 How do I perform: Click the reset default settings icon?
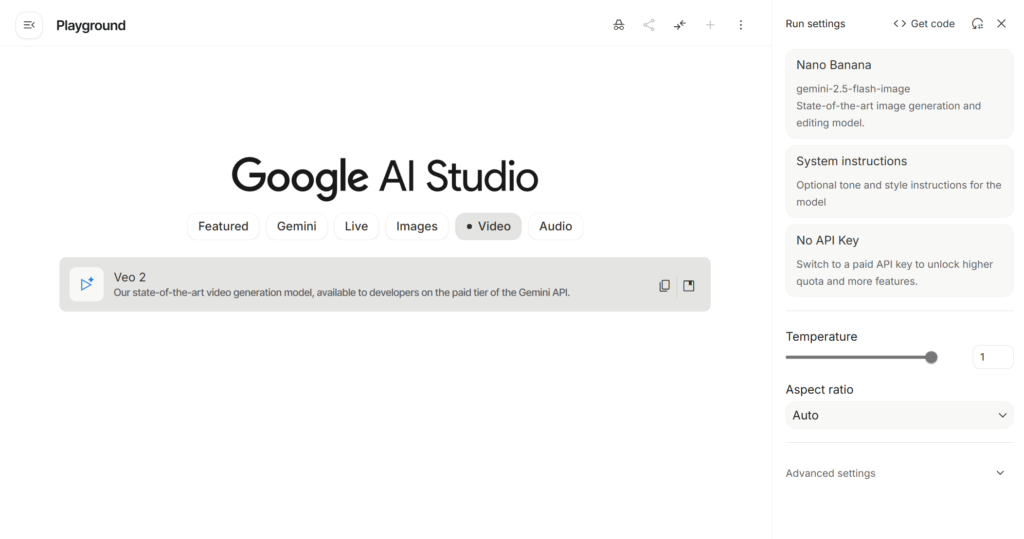[977, 24]
